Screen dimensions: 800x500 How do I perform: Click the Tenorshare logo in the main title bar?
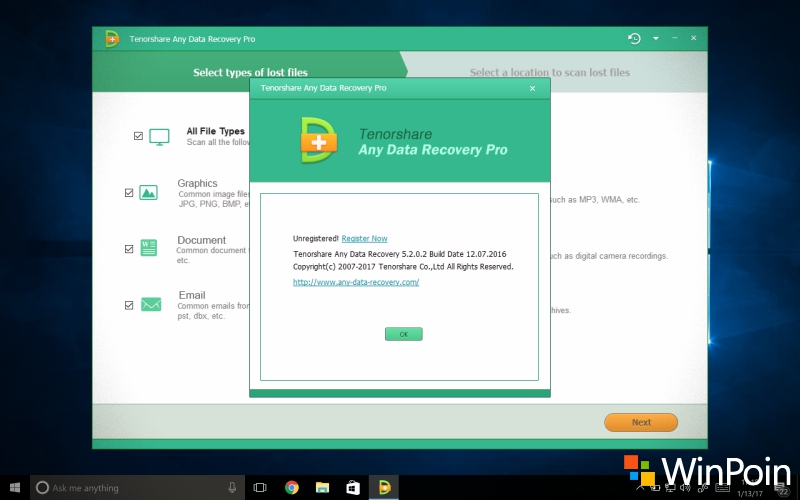(112, 39)
